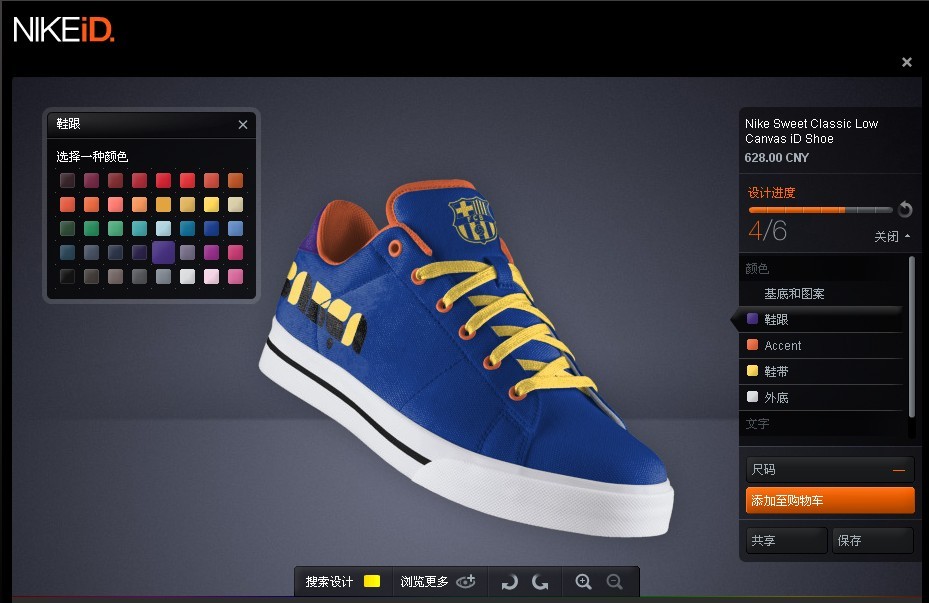Open the 浏览更多 browse gallery icon
Image resolution: width=929 pixels, height=603 pixels.
tap(465, 581)
